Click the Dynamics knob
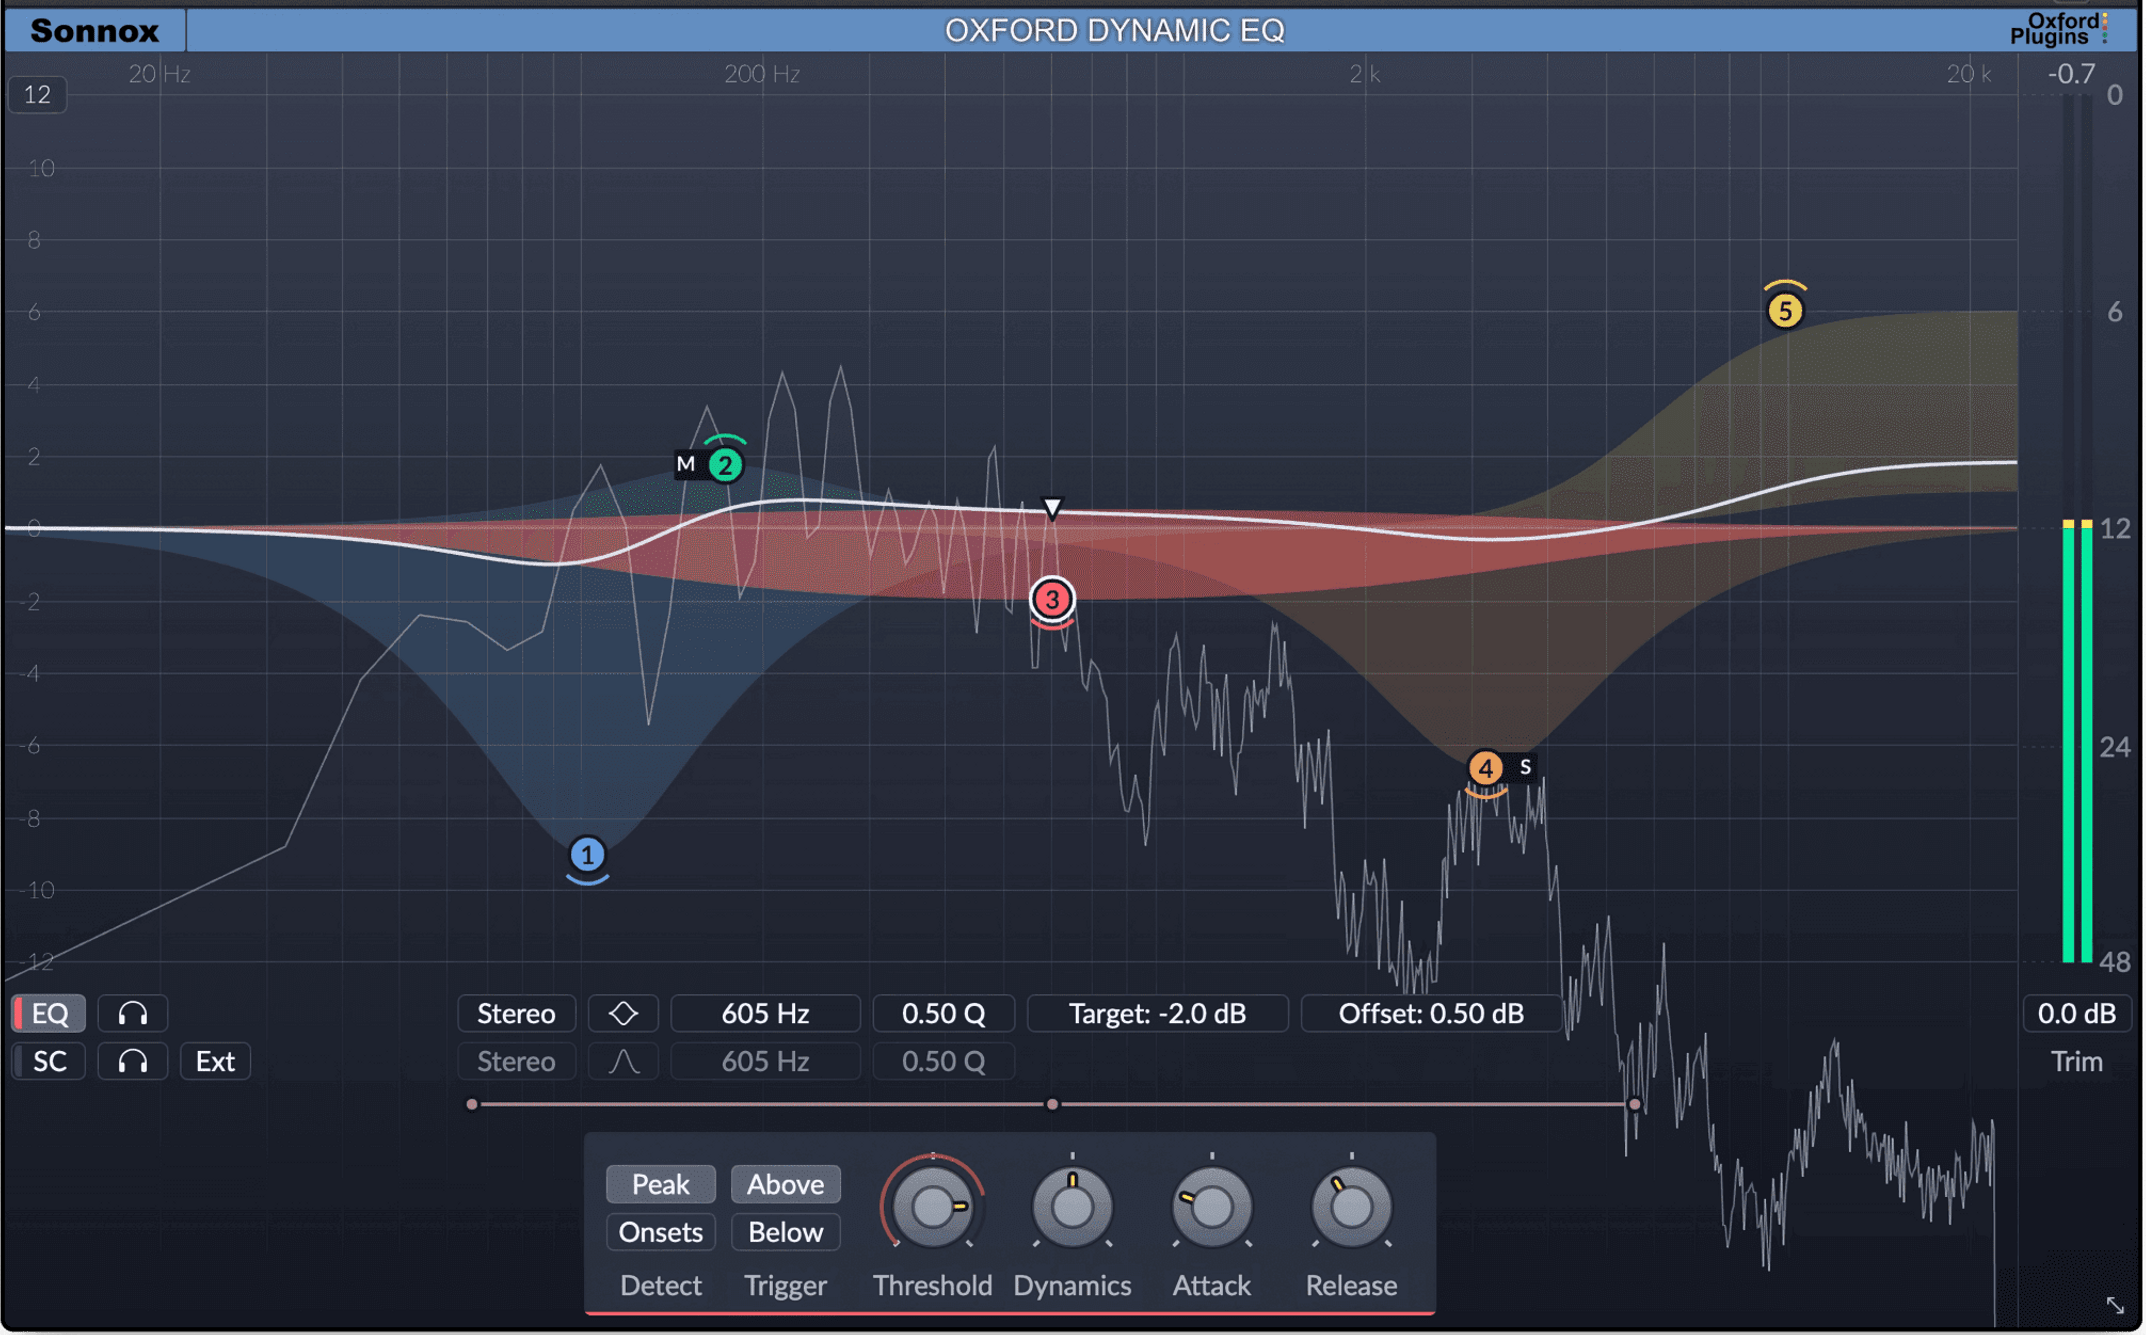 click(x=1072, y=1207)
